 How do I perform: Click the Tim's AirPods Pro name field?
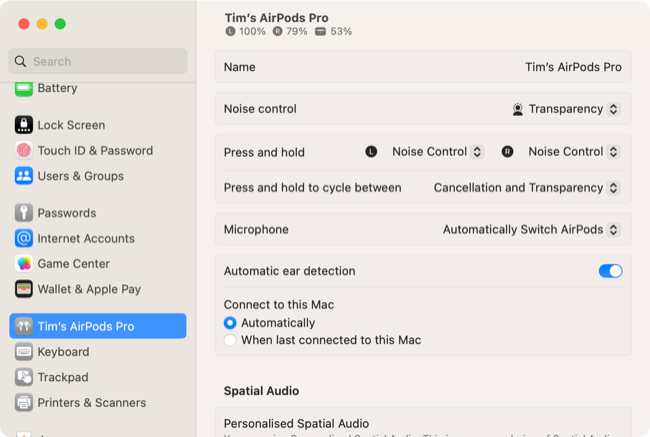tap(573, 67)
